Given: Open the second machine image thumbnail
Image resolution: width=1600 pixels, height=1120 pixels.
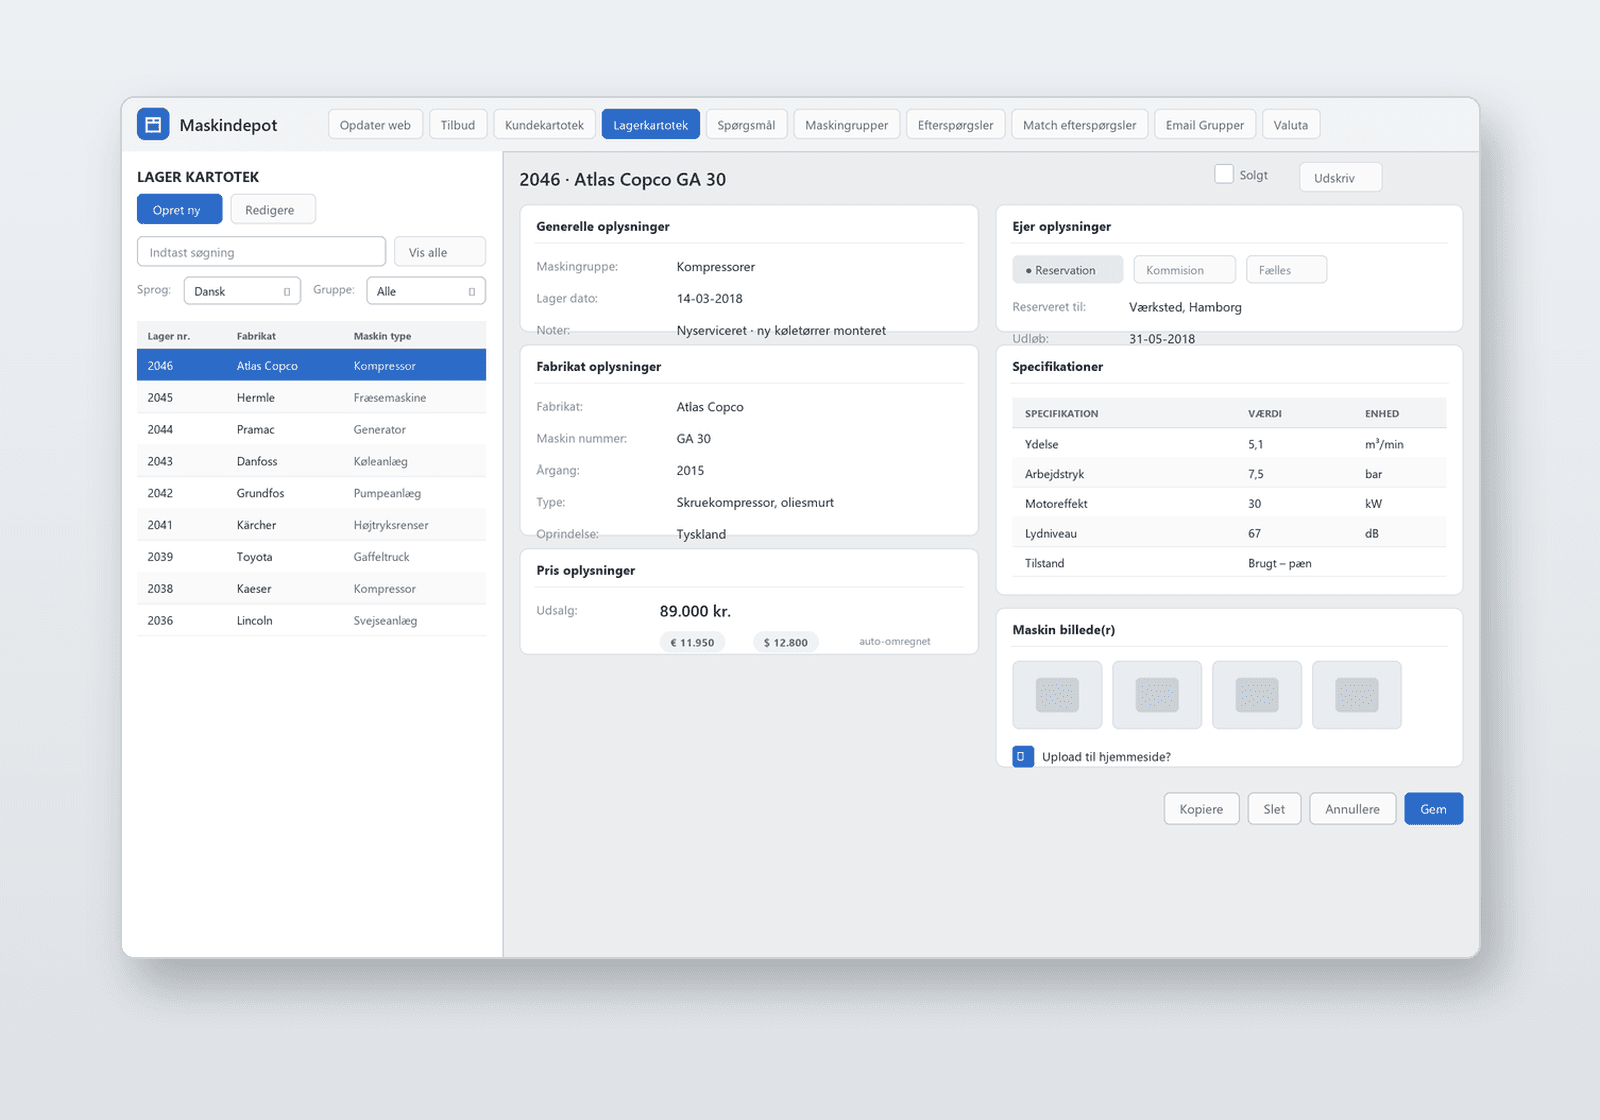Looking at the screenshot, I should pos(1157,695).
